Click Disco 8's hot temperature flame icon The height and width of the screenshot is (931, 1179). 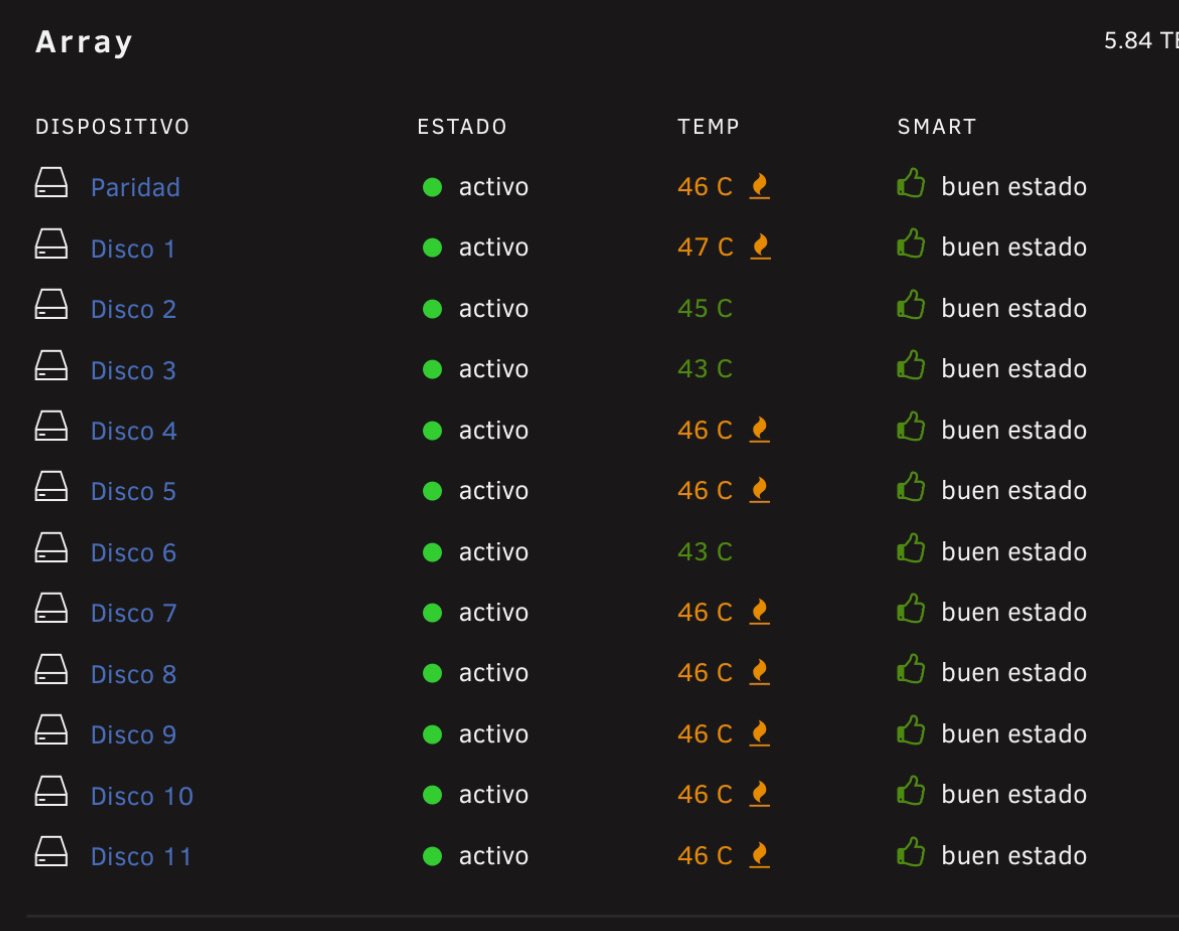(x=760, y=672)
